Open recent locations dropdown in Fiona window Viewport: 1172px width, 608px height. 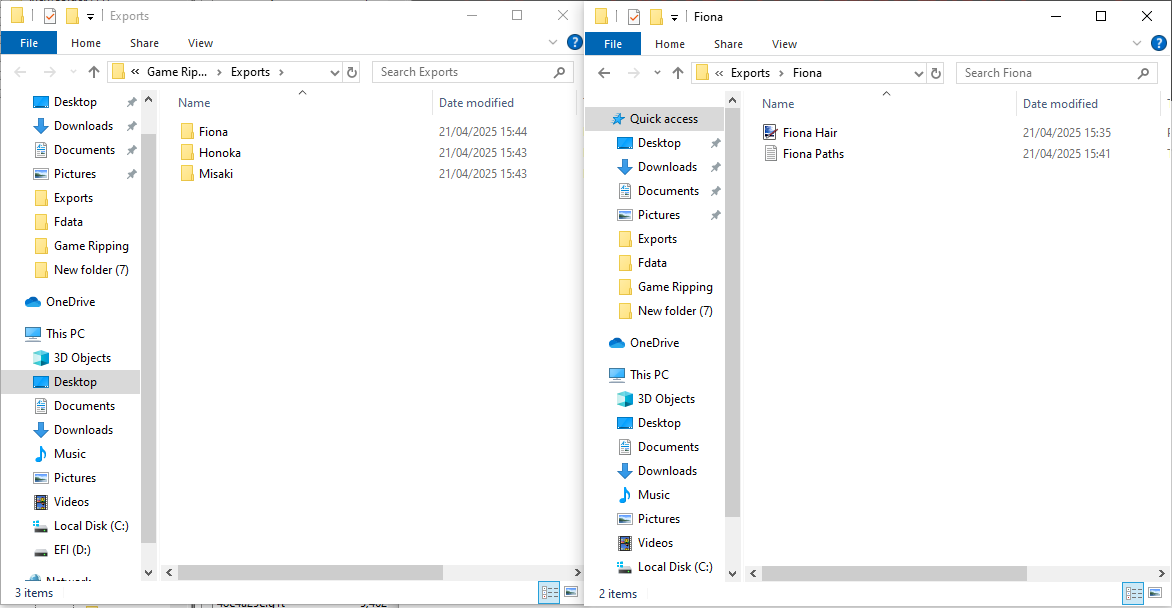(x=657, y=73)
